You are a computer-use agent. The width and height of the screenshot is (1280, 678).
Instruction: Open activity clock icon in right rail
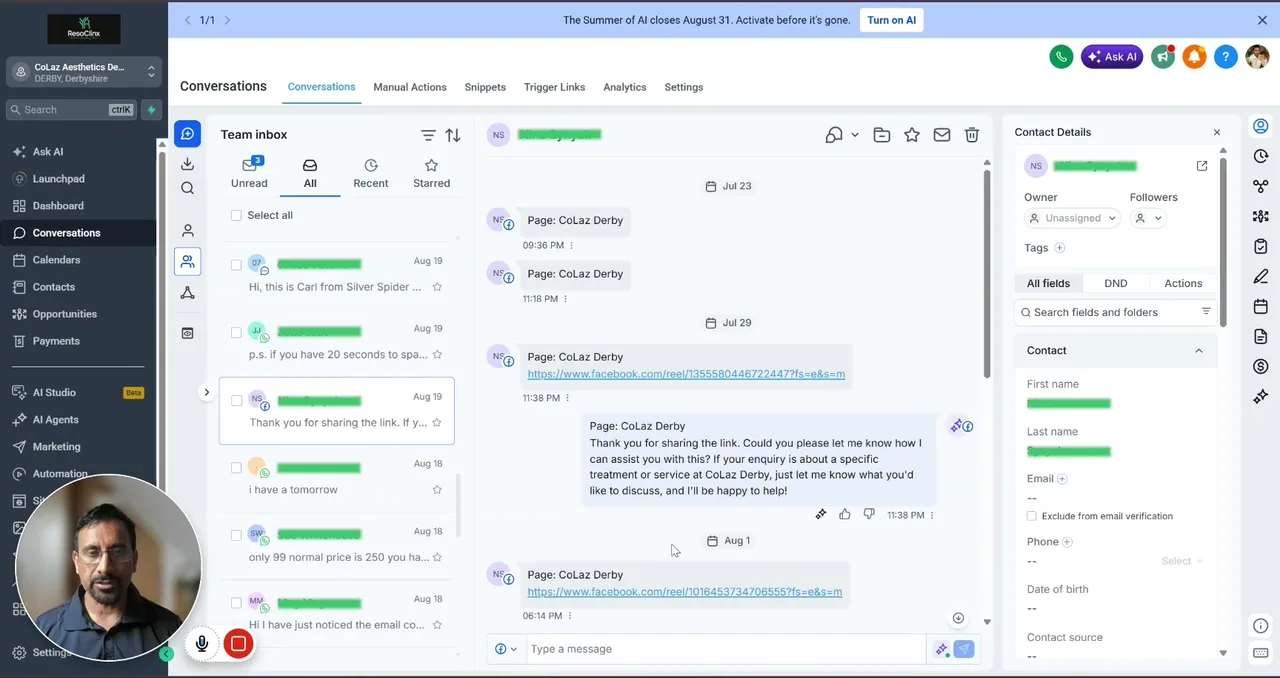click(1261, 157)
